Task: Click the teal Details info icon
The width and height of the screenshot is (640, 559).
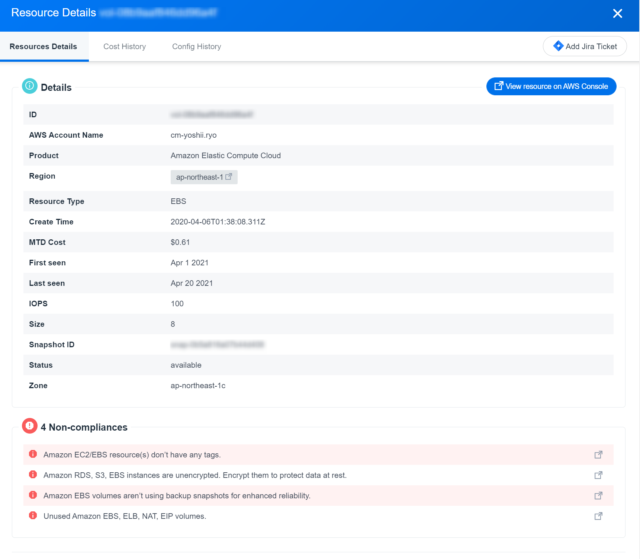Action: click(29, 86)
